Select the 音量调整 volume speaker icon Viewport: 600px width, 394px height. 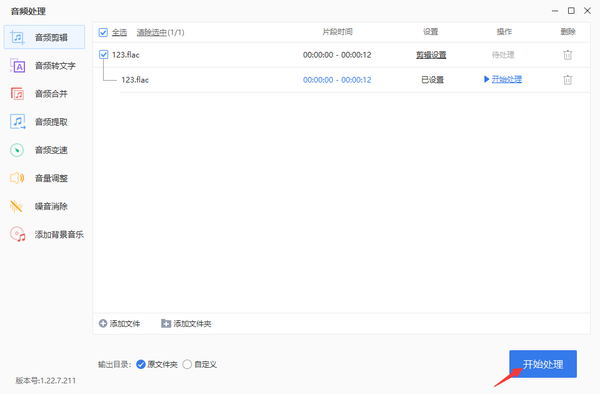click(17, 178)
